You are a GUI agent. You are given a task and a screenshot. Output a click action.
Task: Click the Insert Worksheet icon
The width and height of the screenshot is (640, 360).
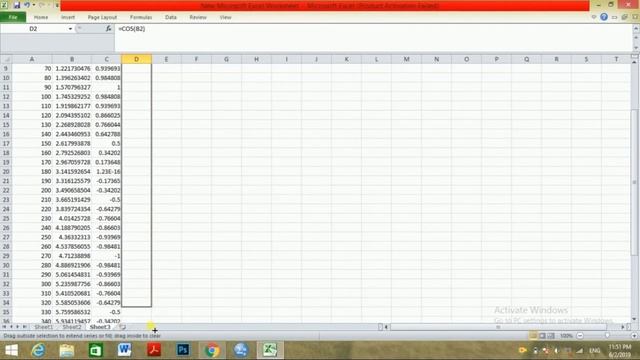click(x=122, y=327)
